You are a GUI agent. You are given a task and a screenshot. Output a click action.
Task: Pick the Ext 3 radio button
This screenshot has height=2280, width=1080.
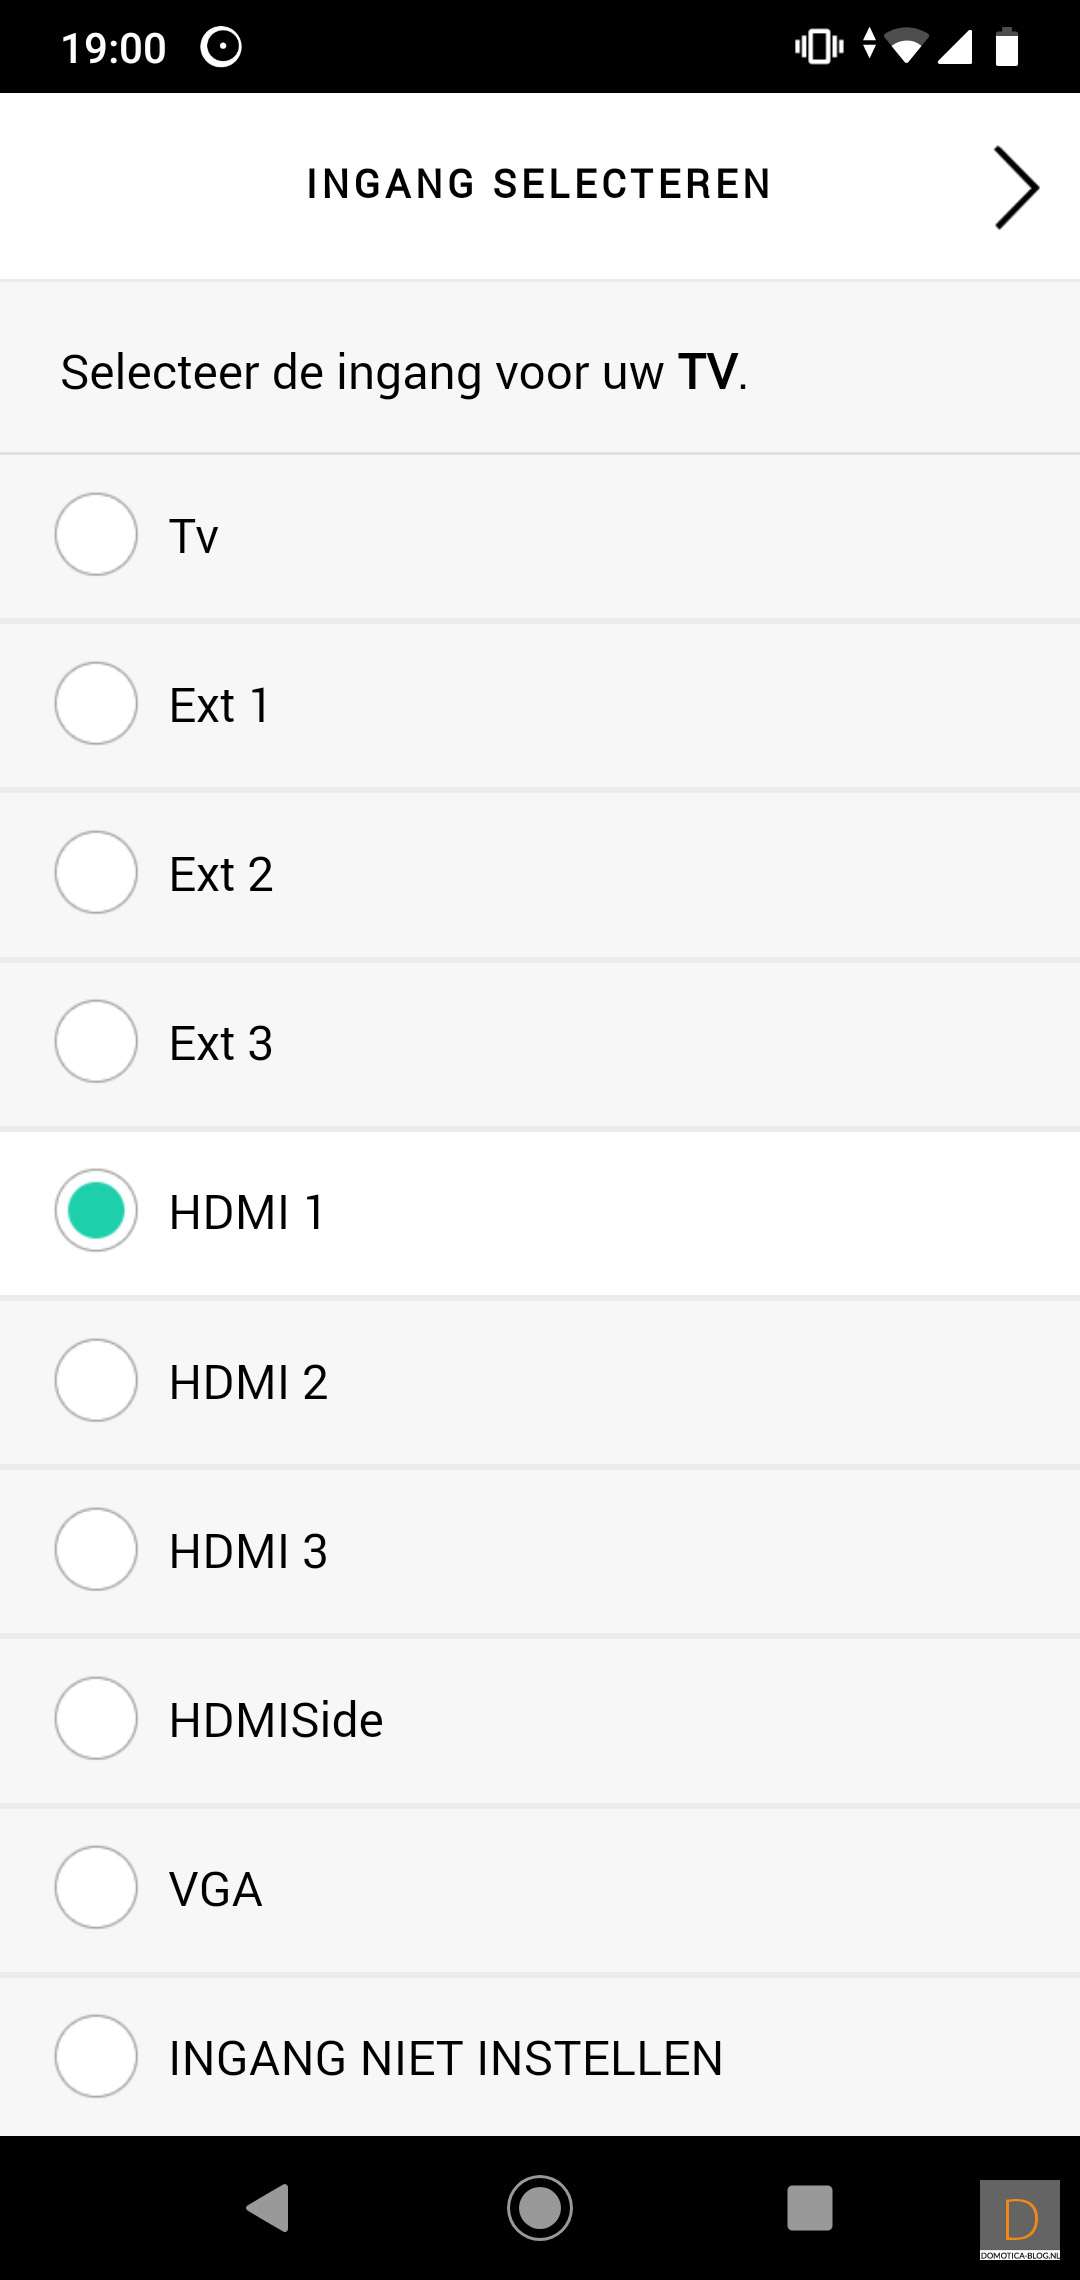point(96,1041)
